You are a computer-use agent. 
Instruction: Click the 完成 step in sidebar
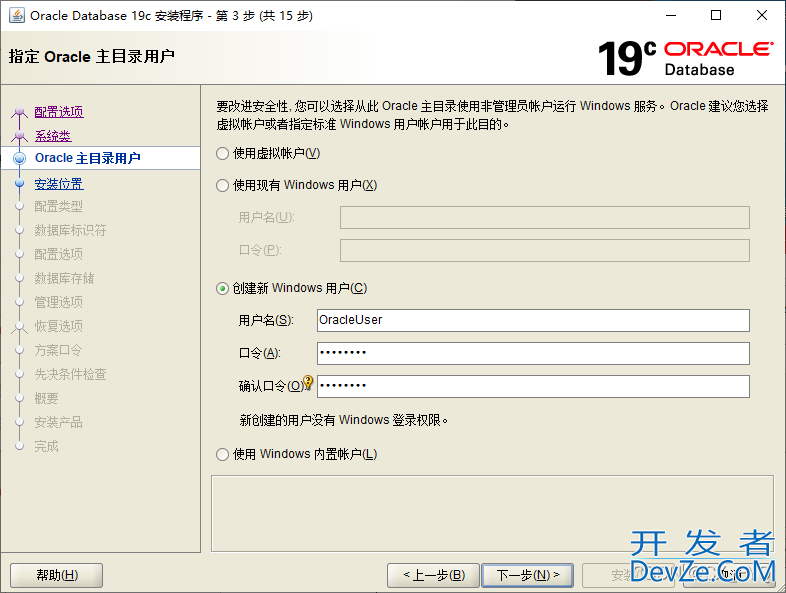46,447
